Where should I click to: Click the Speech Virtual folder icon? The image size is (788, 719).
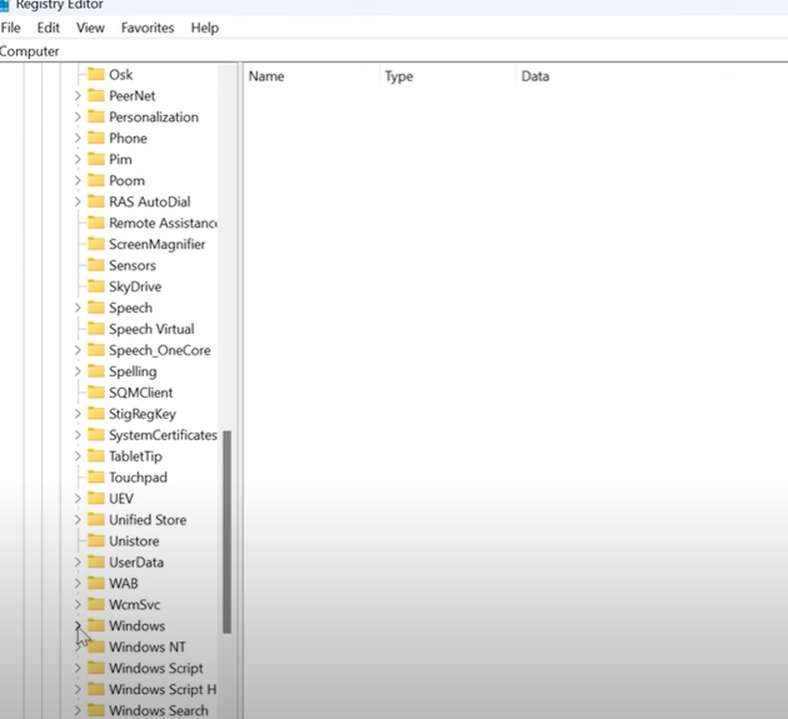(95, 329)
